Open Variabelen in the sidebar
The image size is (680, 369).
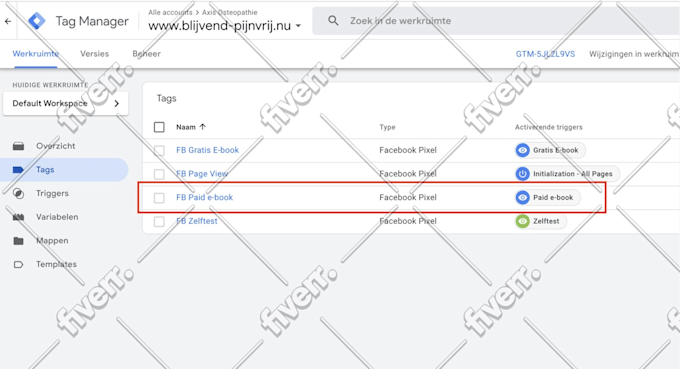(57, 217)
